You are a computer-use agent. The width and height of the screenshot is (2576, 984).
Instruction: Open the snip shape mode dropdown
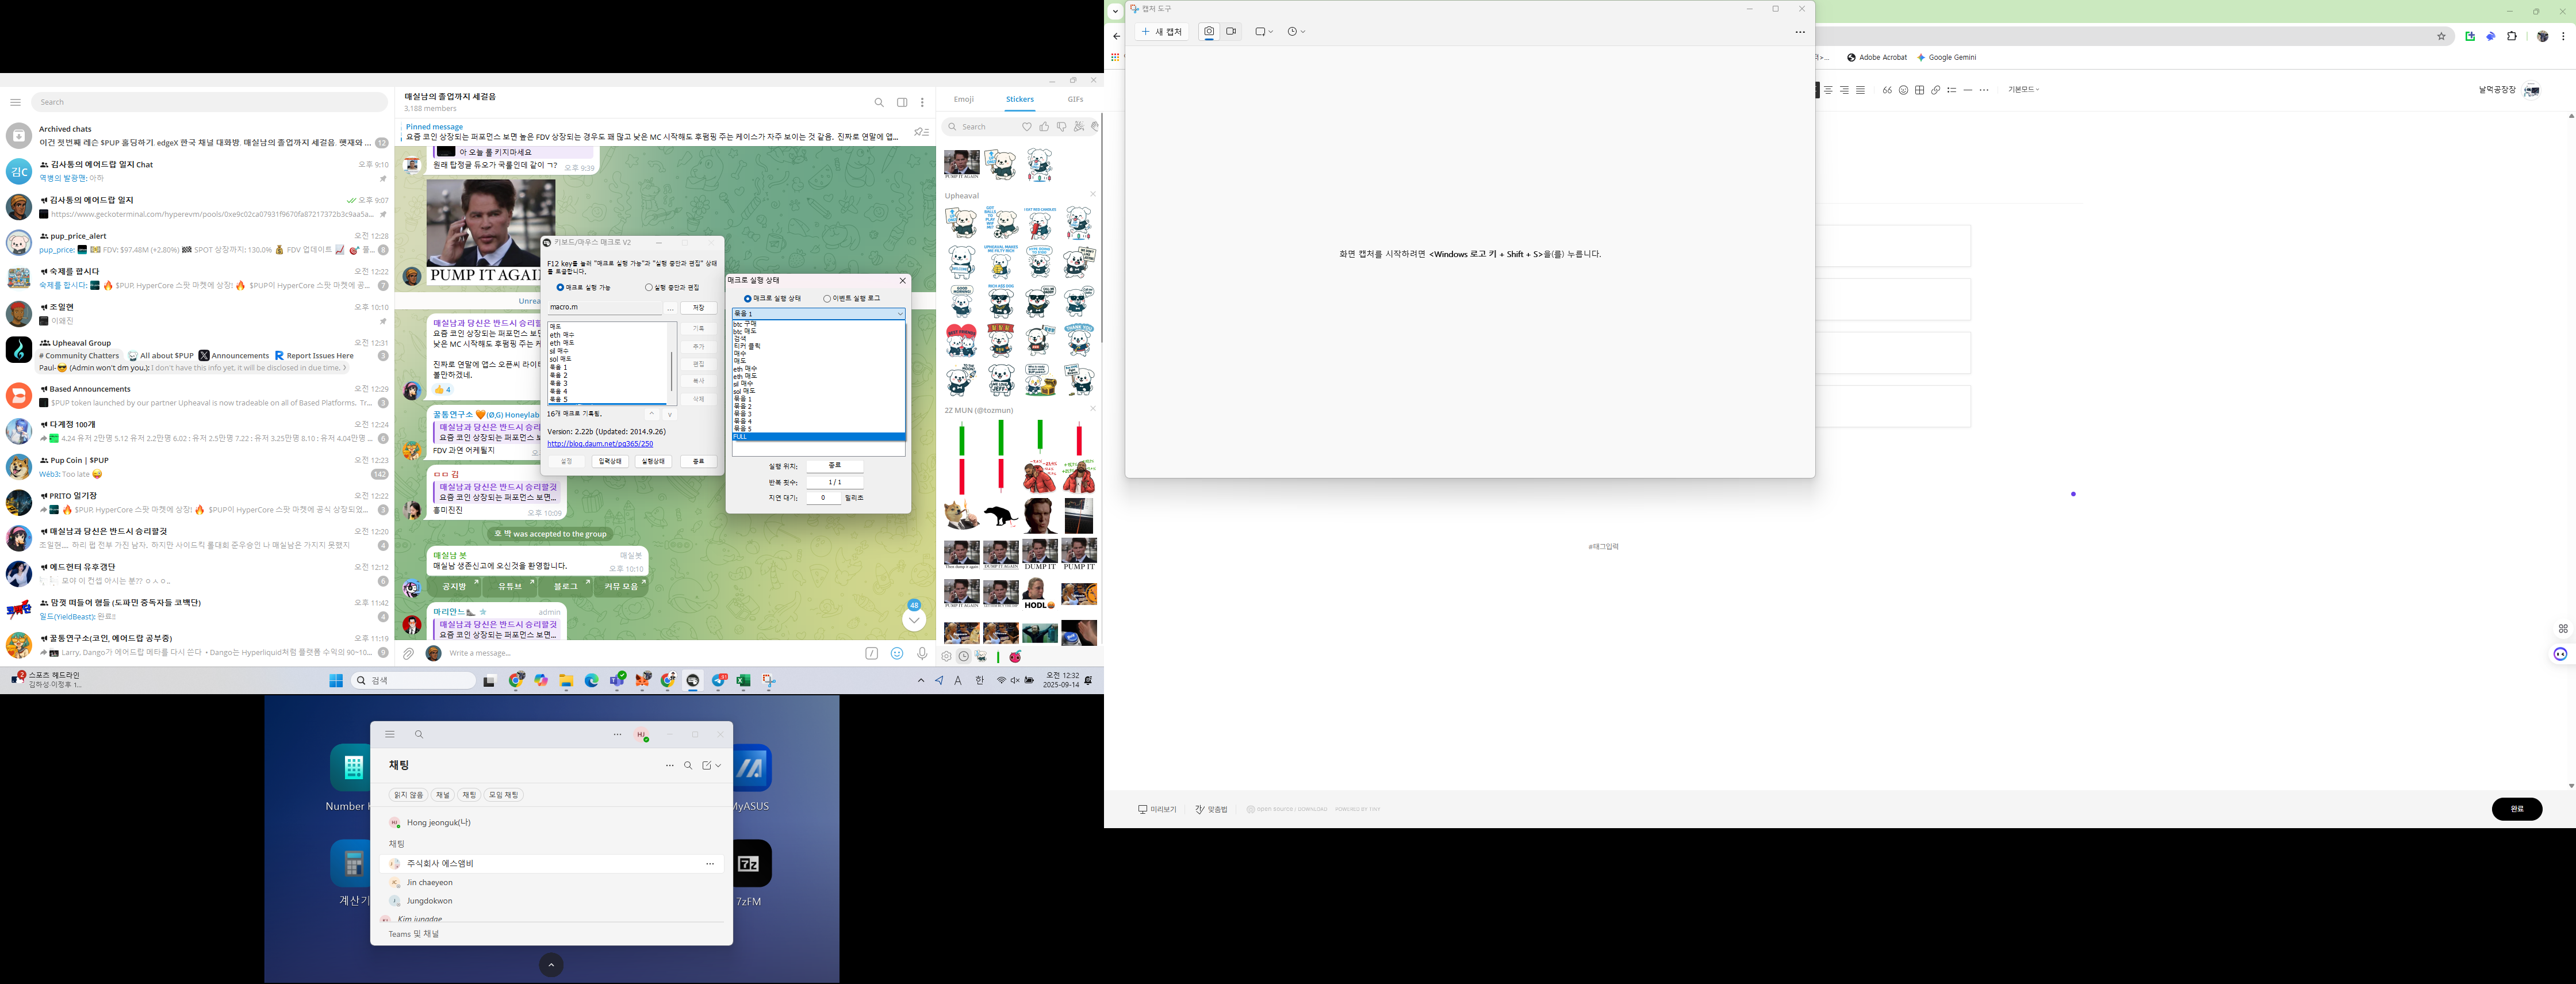pyautogui.click(x=1264, y=32)
